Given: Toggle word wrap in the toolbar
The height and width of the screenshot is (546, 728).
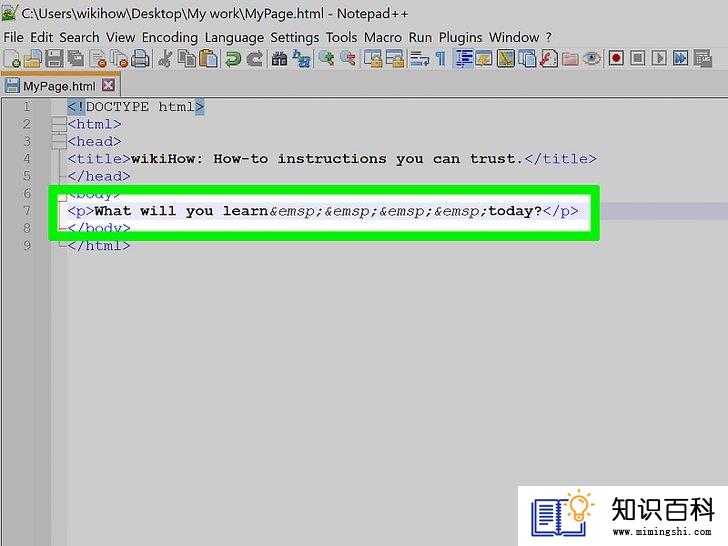Looking at the screenshot, I should 420,59.
